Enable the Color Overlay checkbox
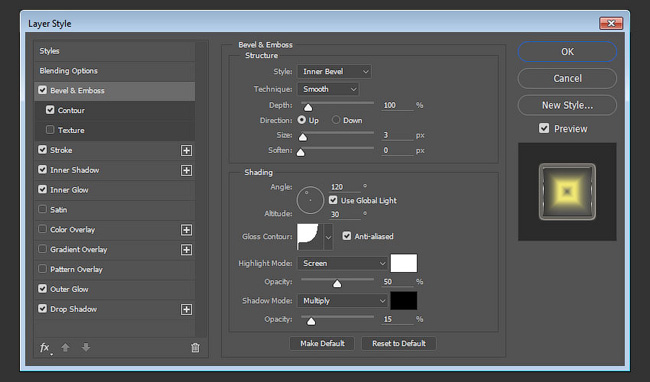 click(42, 229)
